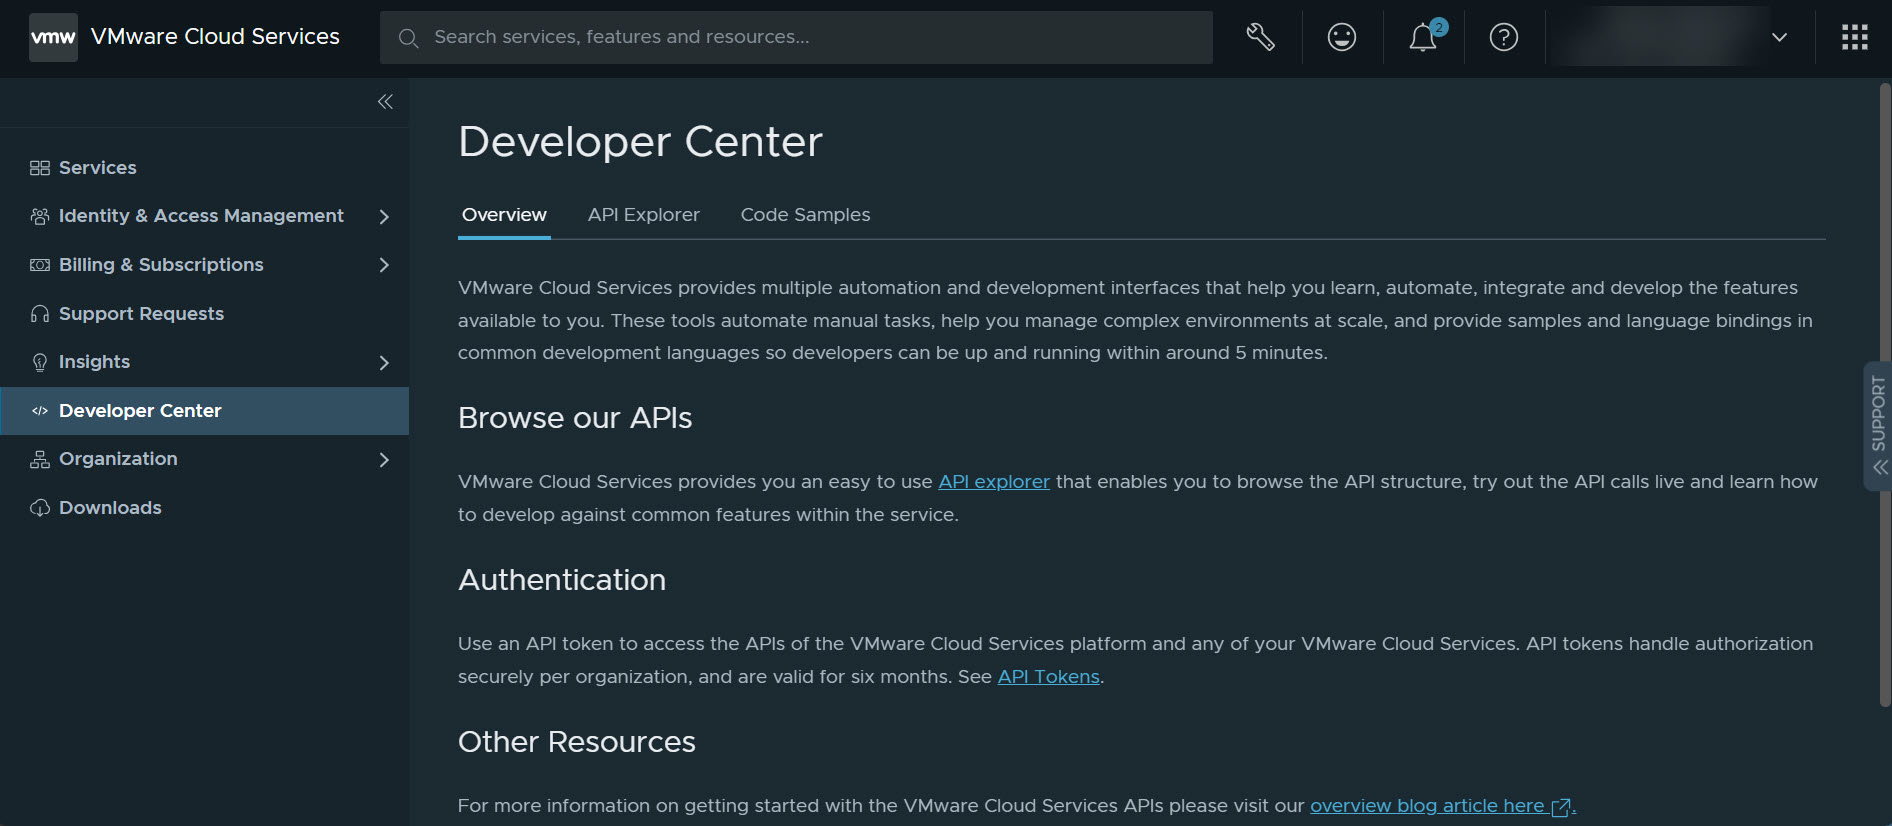Expand Insights submenu chevron

coord(384,363)
